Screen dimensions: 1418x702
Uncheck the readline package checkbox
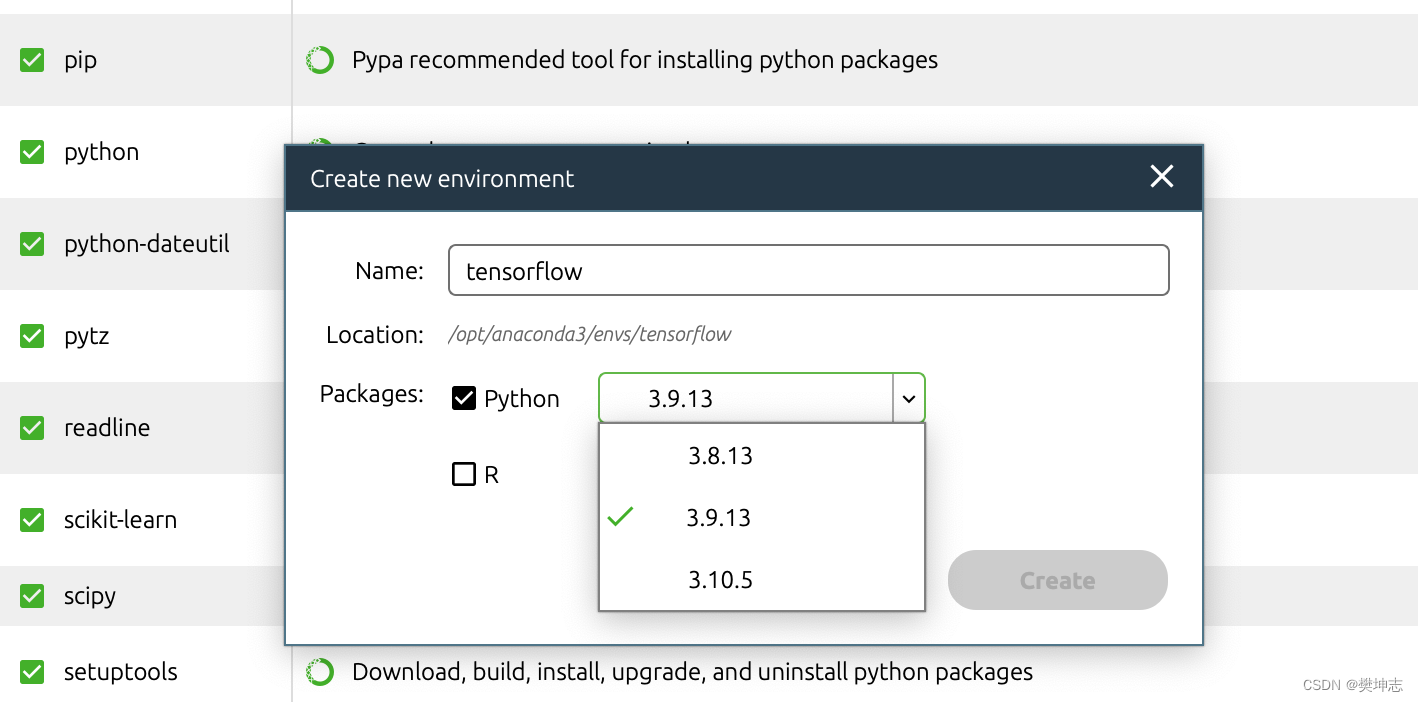pyautogui.click(x=32, y=428)
